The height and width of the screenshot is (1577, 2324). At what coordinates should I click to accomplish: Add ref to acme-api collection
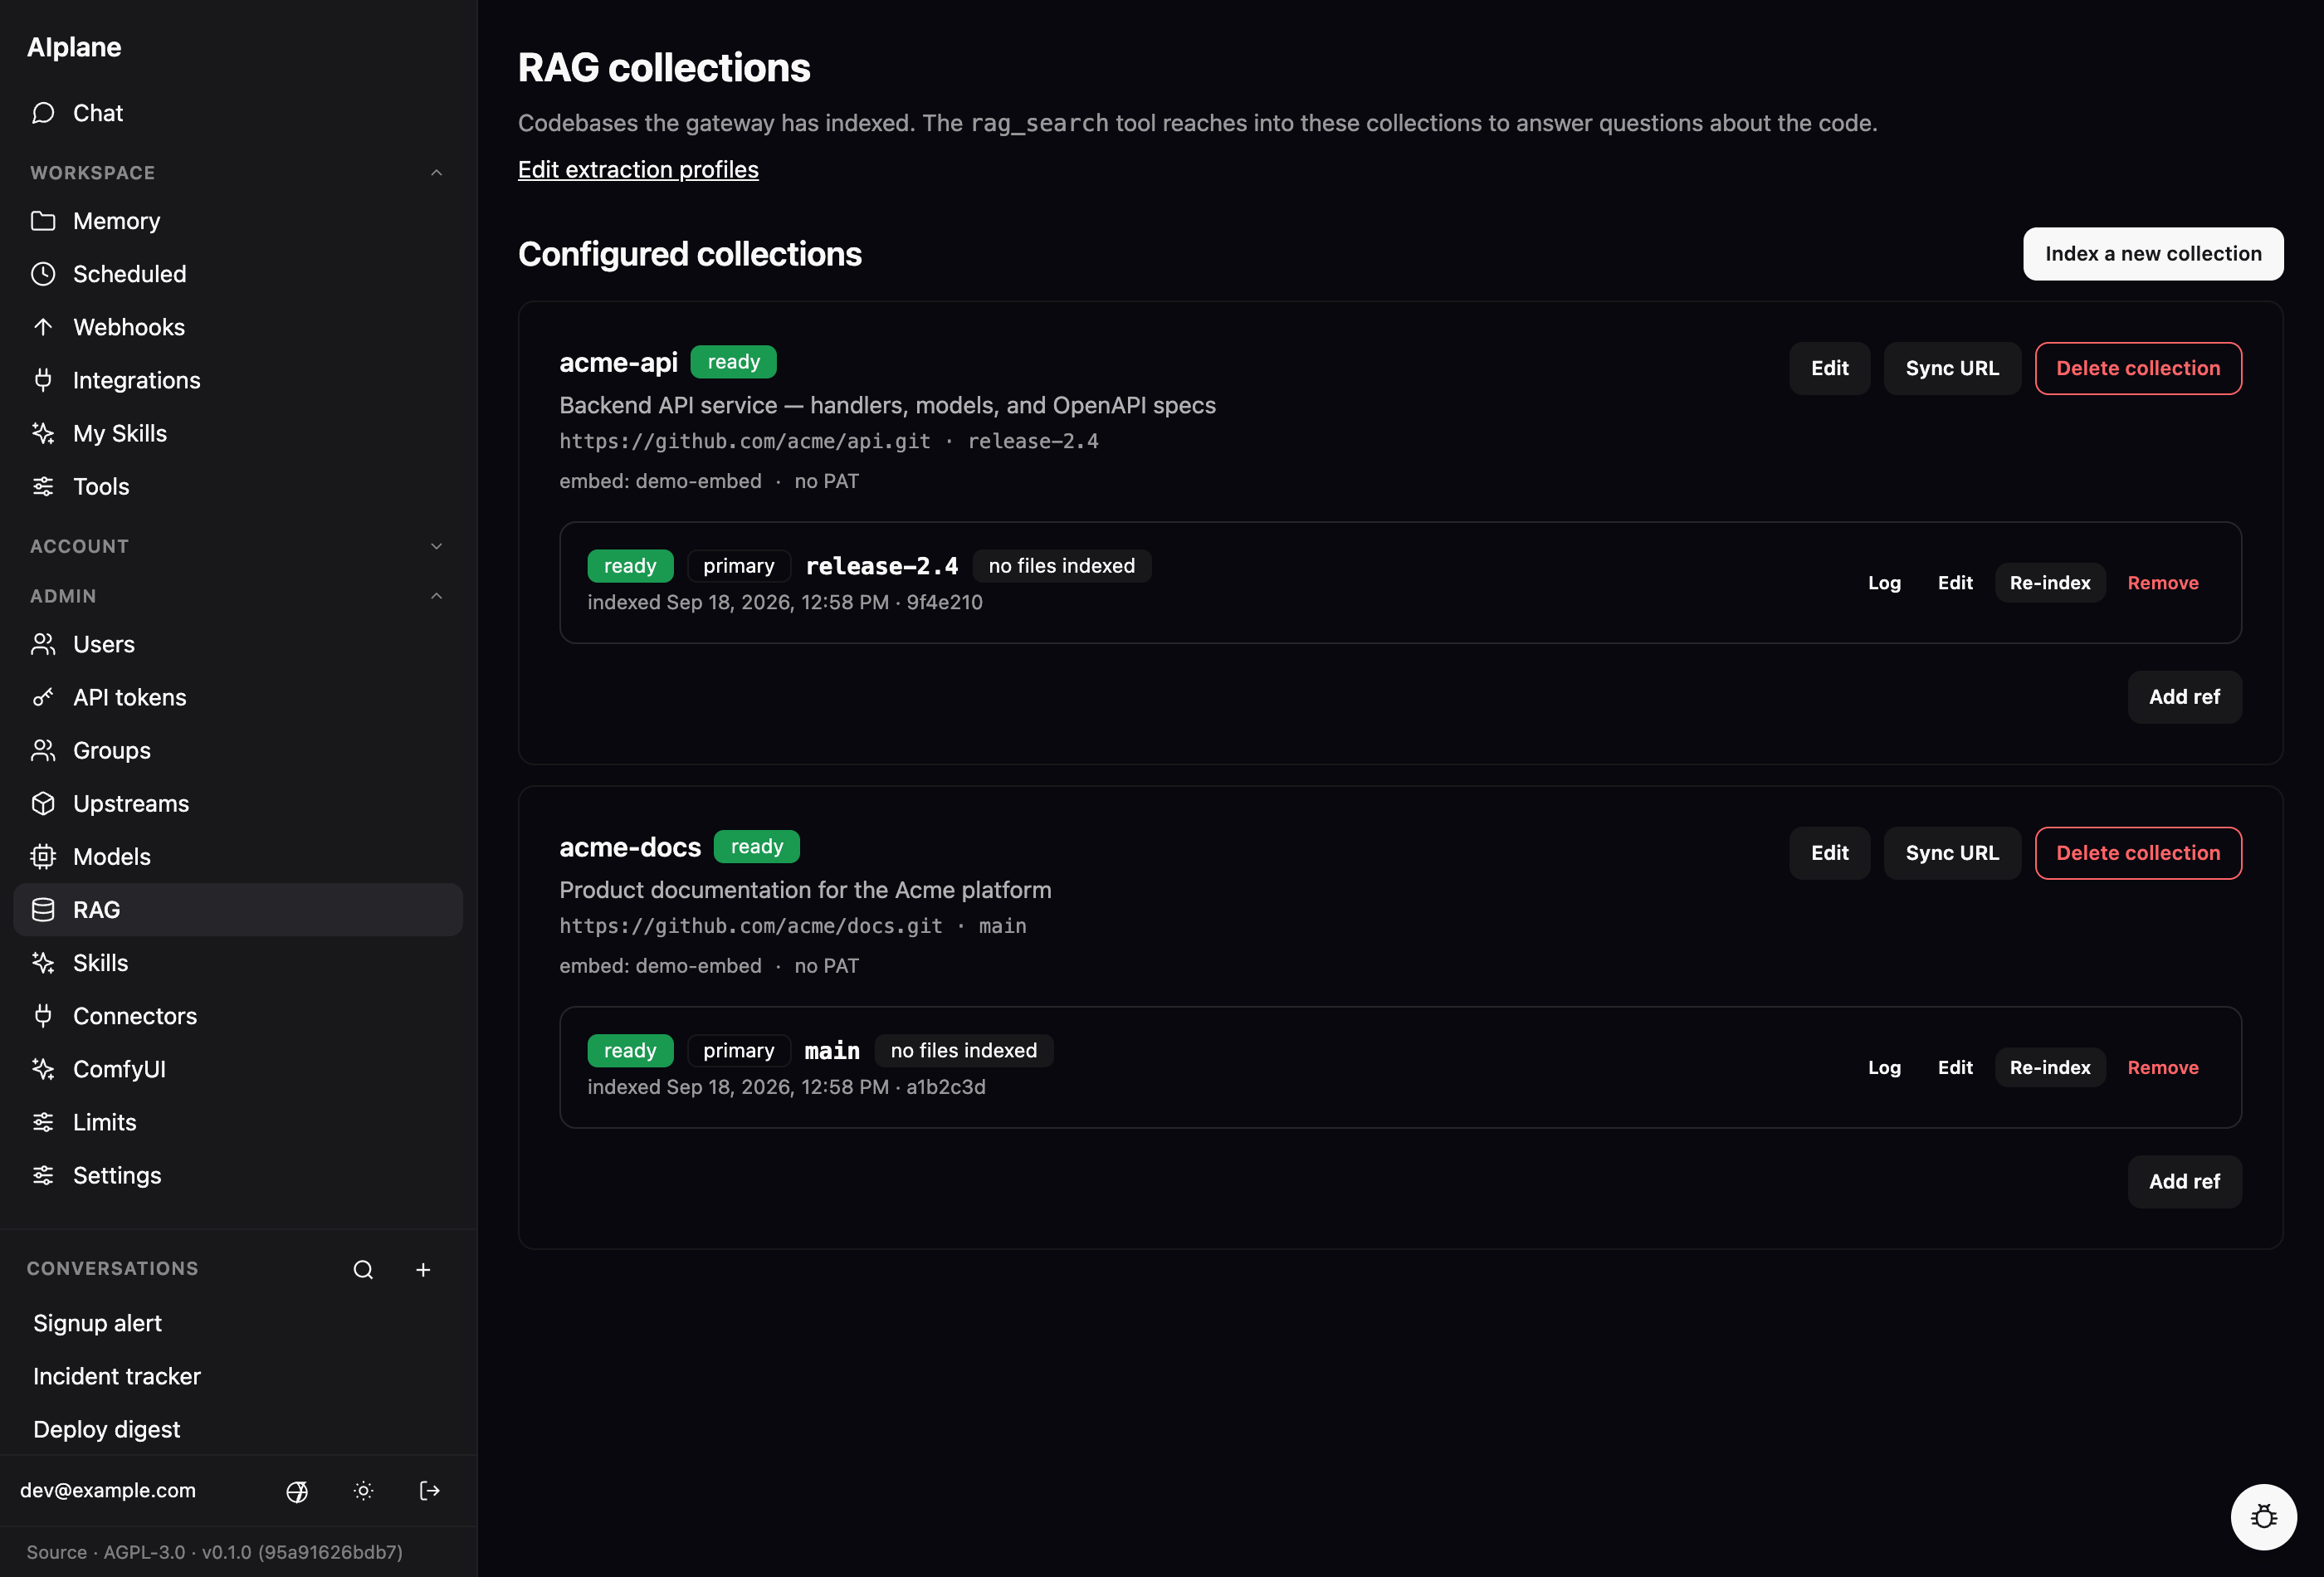[x=2184, y=697]
